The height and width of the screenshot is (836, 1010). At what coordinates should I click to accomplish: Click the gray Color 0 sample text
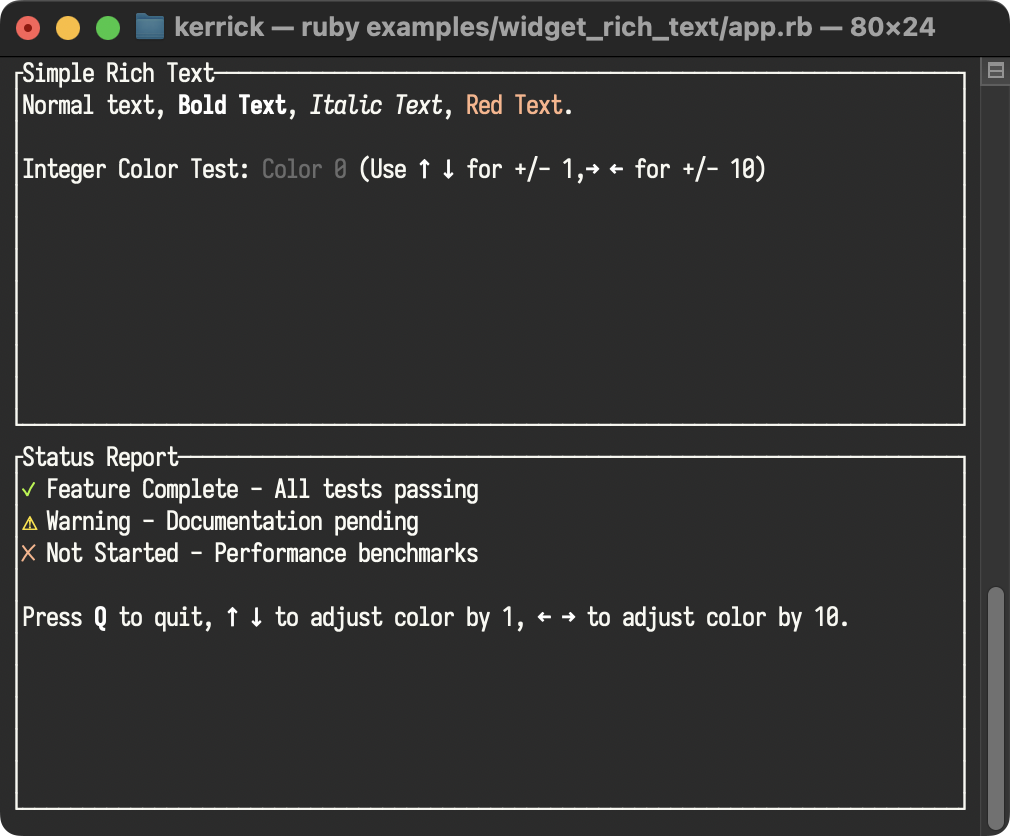coord(305,169)
